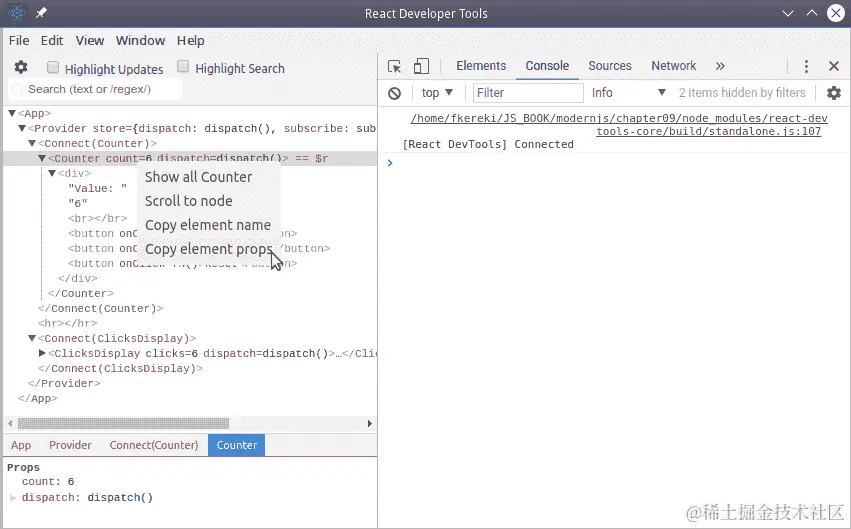
Task: Select the "Value: " text node
Action: (x=98, y=188)
